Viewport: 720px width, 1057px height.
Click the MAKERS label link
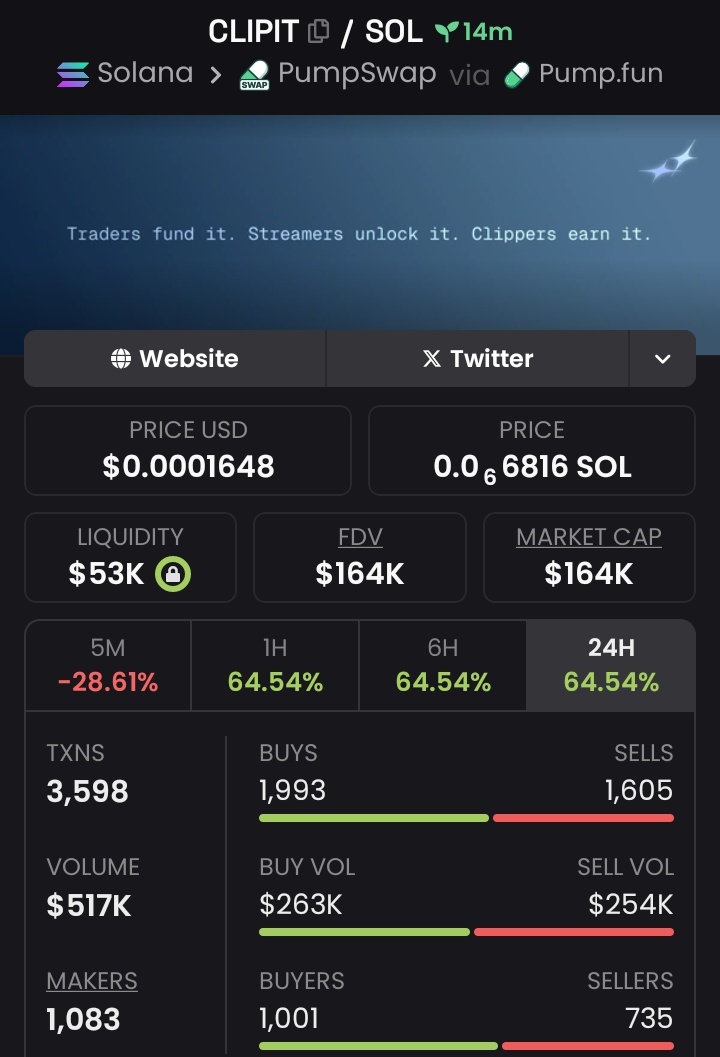[92, 981]
